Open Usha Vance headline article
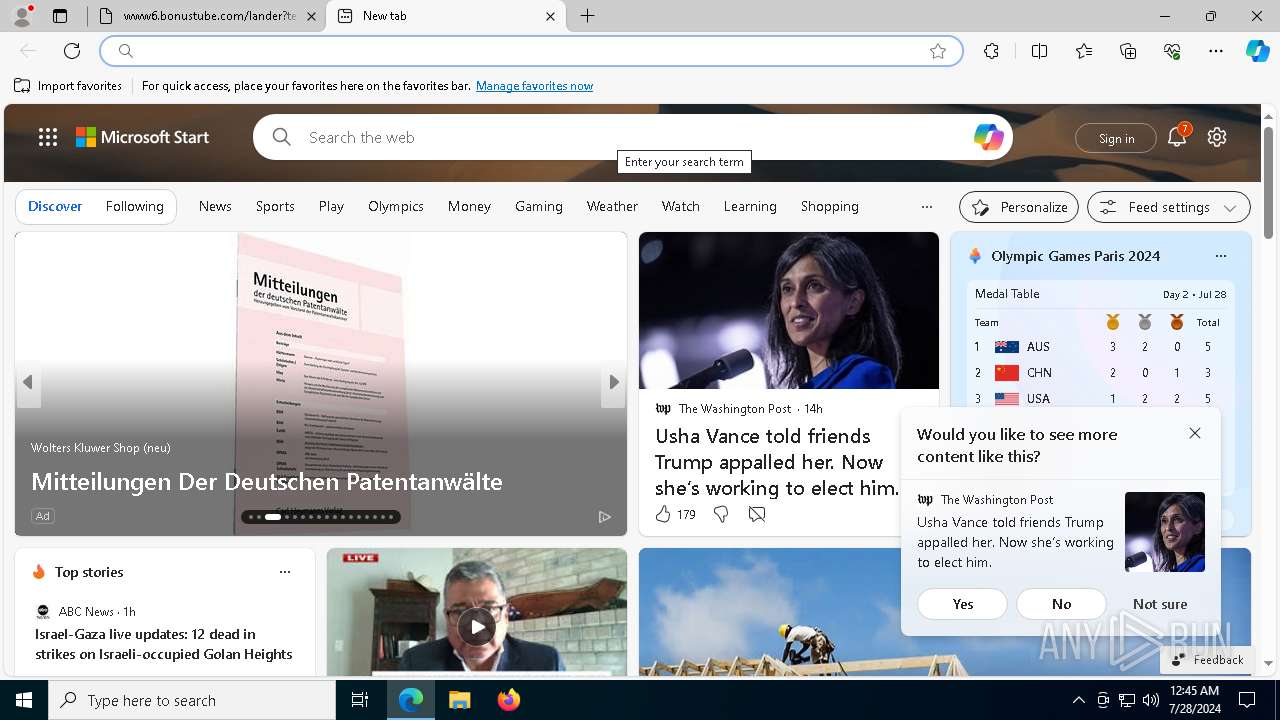This screenshot has height=720, width=1280. click(777, 462)
